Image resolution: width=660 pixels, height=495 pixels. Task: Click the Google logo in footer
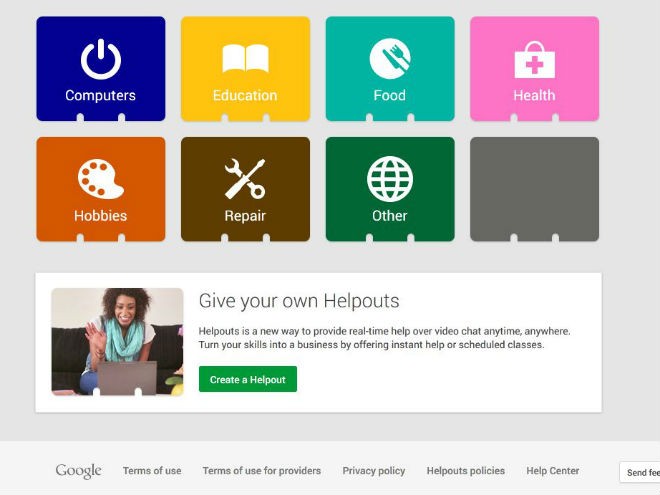click(x=78, y=471)
